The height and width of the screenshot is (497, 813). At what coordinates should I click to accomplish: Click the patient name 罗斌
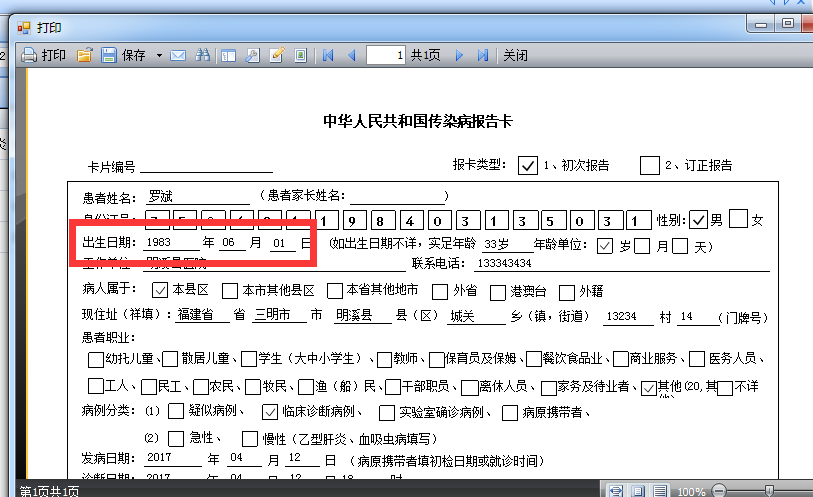click(160, 196)
